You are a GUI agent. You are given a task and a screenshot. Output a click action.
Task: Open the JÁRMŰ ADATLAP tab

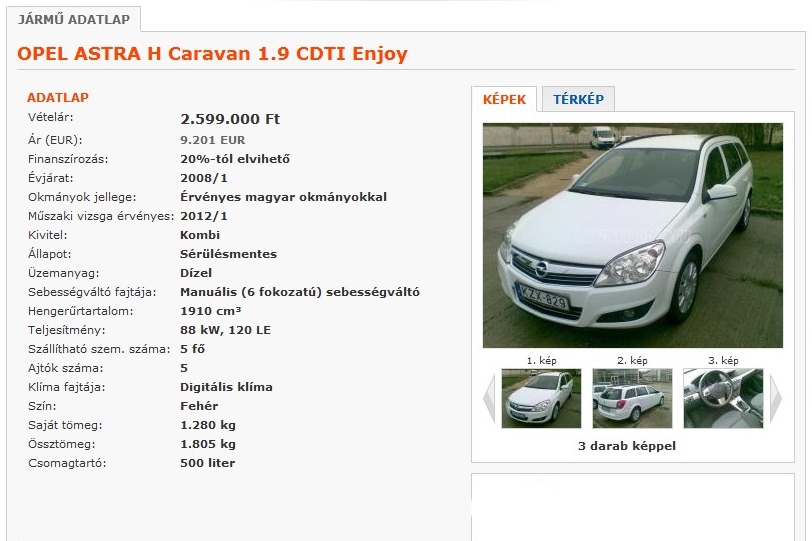click(x=74, y=20)
